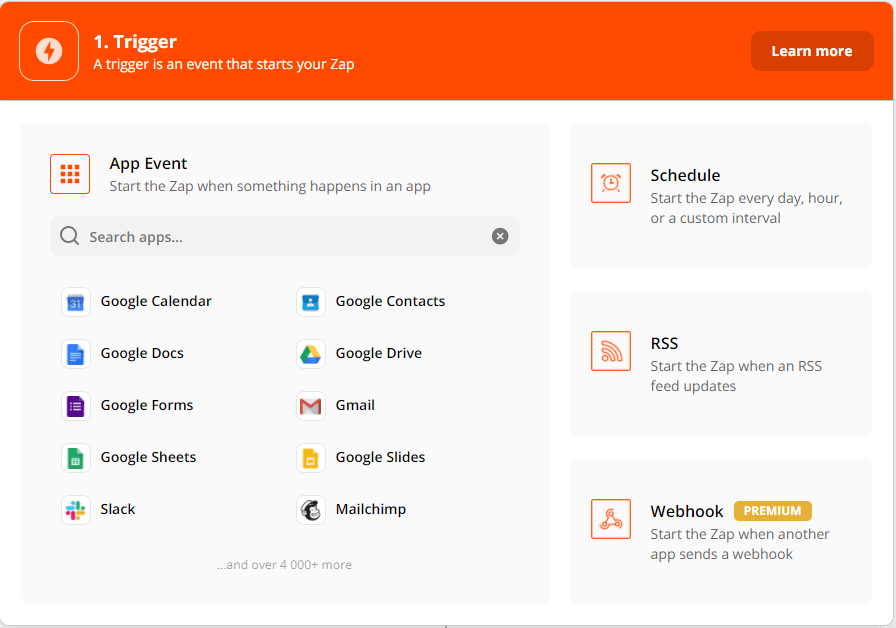Choose the Google Forms app label
896x628 pixels.
coord(147,405)
